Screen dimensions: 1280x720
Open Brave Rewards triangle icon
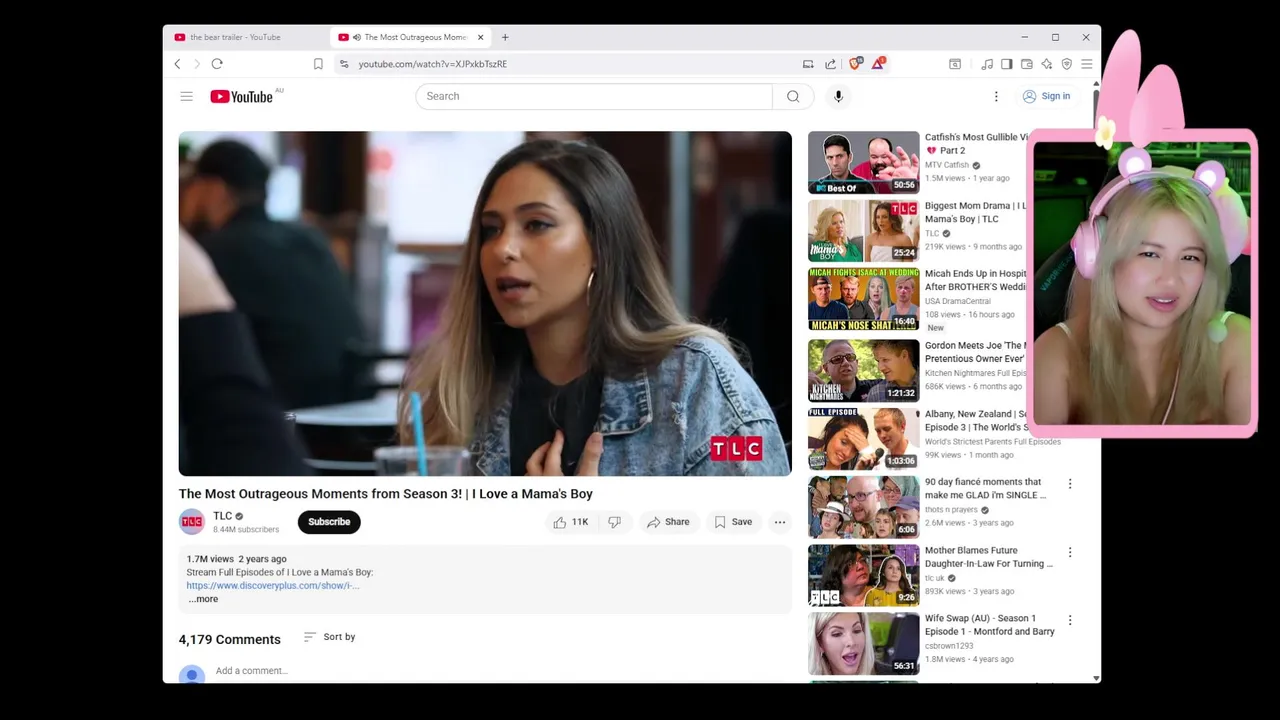[x=878, y=63]
